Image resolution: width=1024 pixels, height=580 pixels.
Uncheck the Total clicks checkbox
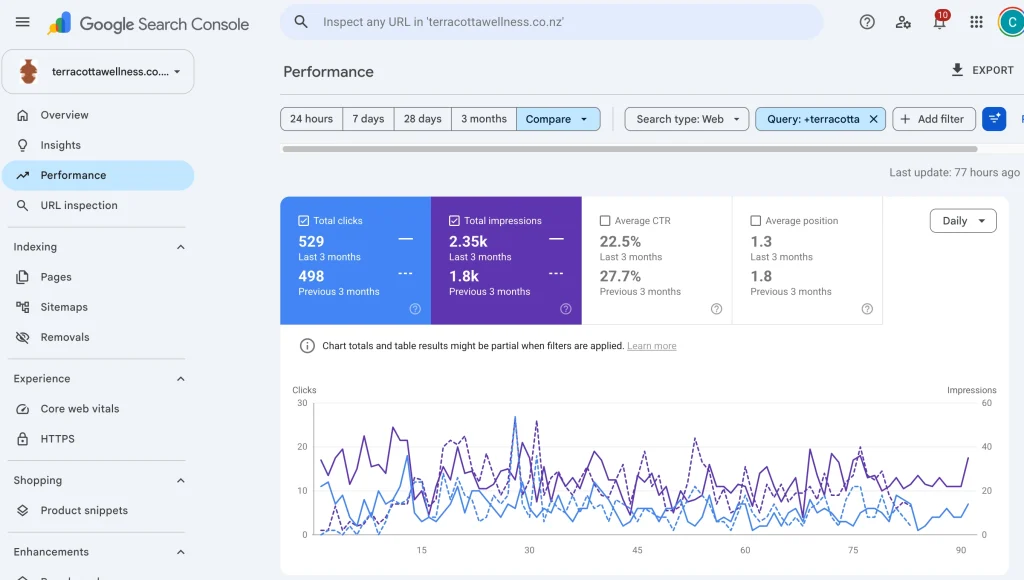tap(304, 221)
